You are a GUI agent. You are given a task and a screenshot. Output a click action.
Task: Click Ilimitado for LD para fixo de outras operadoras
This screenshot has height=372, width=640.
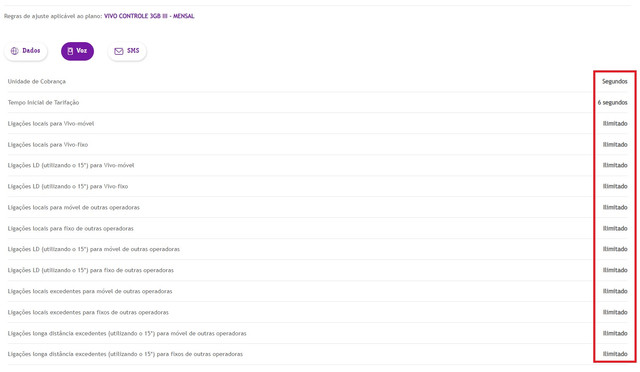pos(615,270)
